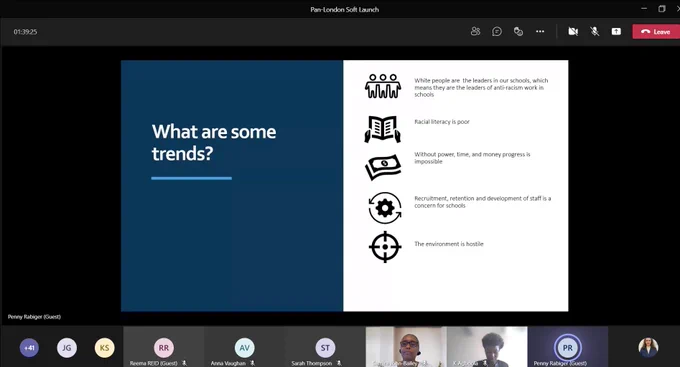Screen dimensions: 680x367
Task: Open the More actions ellipsis menu
Action: (x=540, y=31)
